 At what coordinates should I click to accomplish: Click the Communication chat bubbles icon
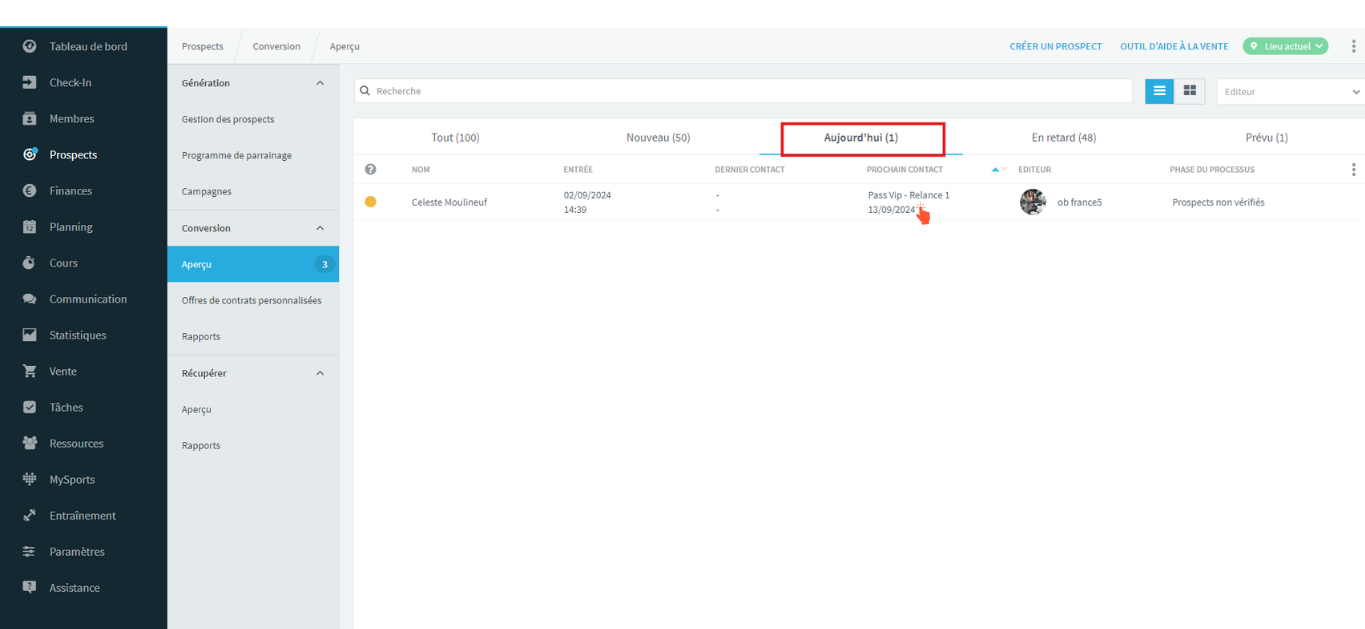(30, 299)
